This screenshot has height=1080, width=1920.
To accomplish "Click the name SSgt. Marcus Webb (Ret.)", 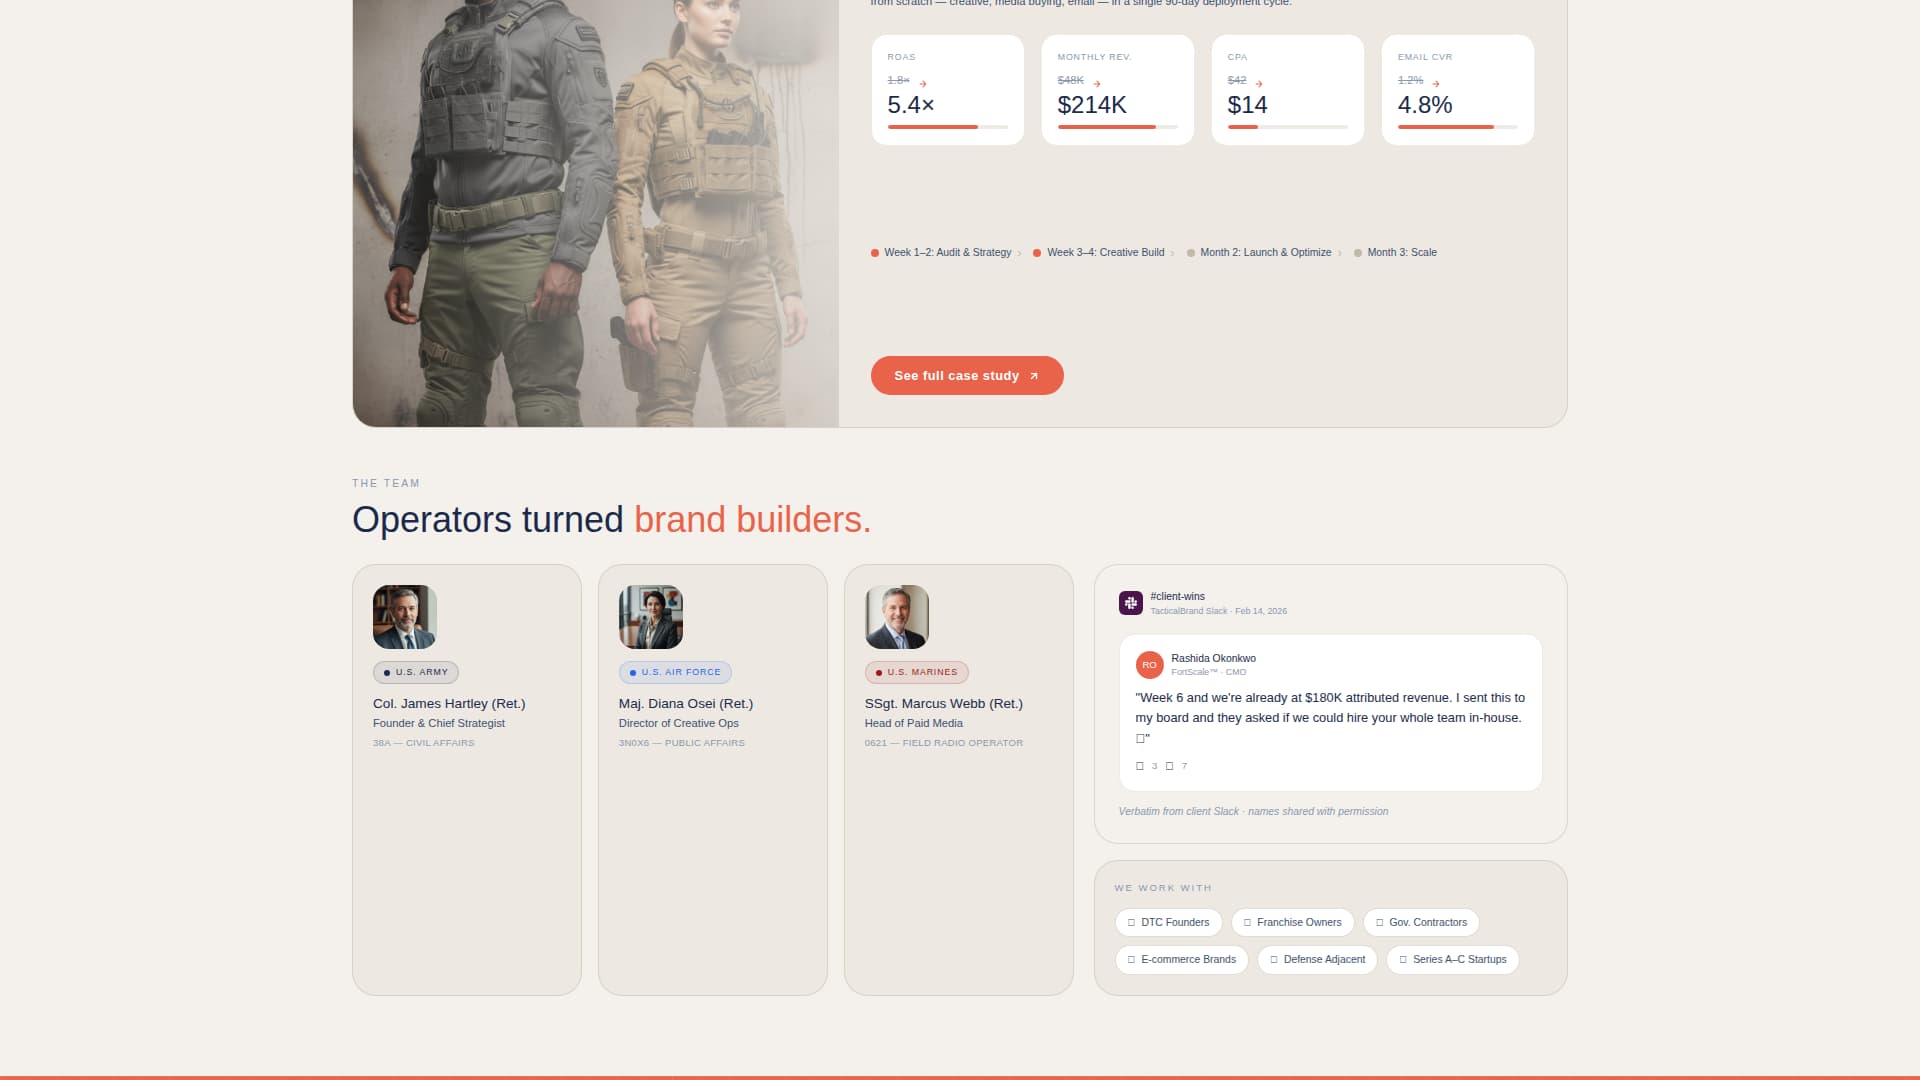I will click(944, 704).
